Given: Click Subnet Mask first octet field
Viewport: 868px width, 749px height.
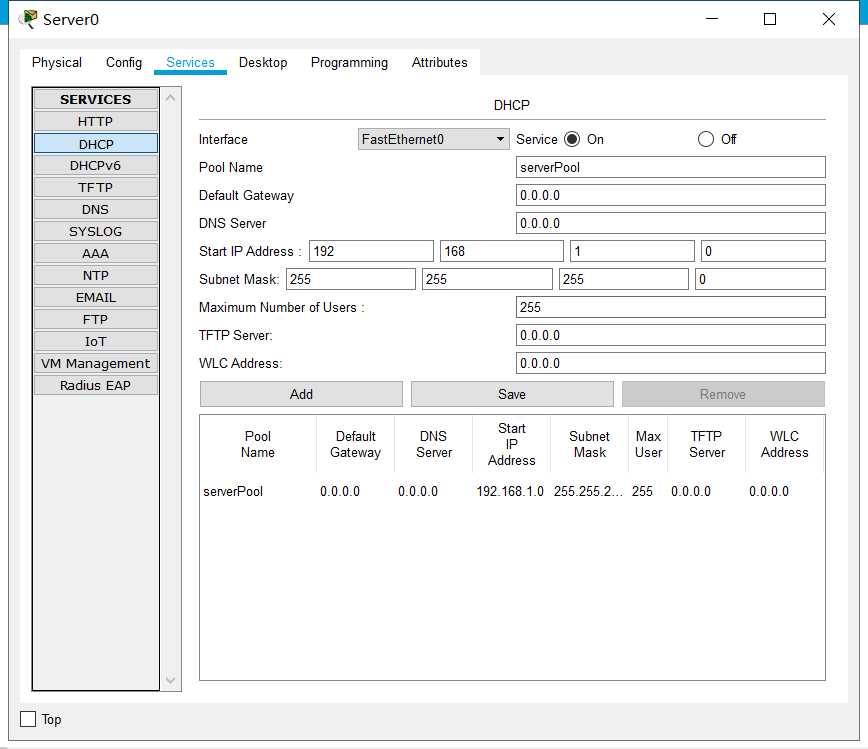Looking at the screenshot, I should pos(351,279).
